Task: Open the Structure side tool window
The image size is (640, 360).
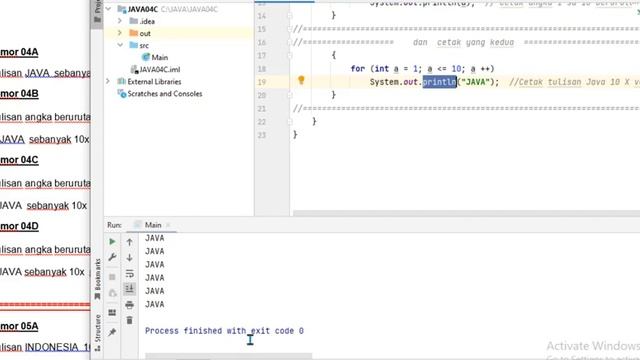Action: pyautogui.click(x=98, y=333)
